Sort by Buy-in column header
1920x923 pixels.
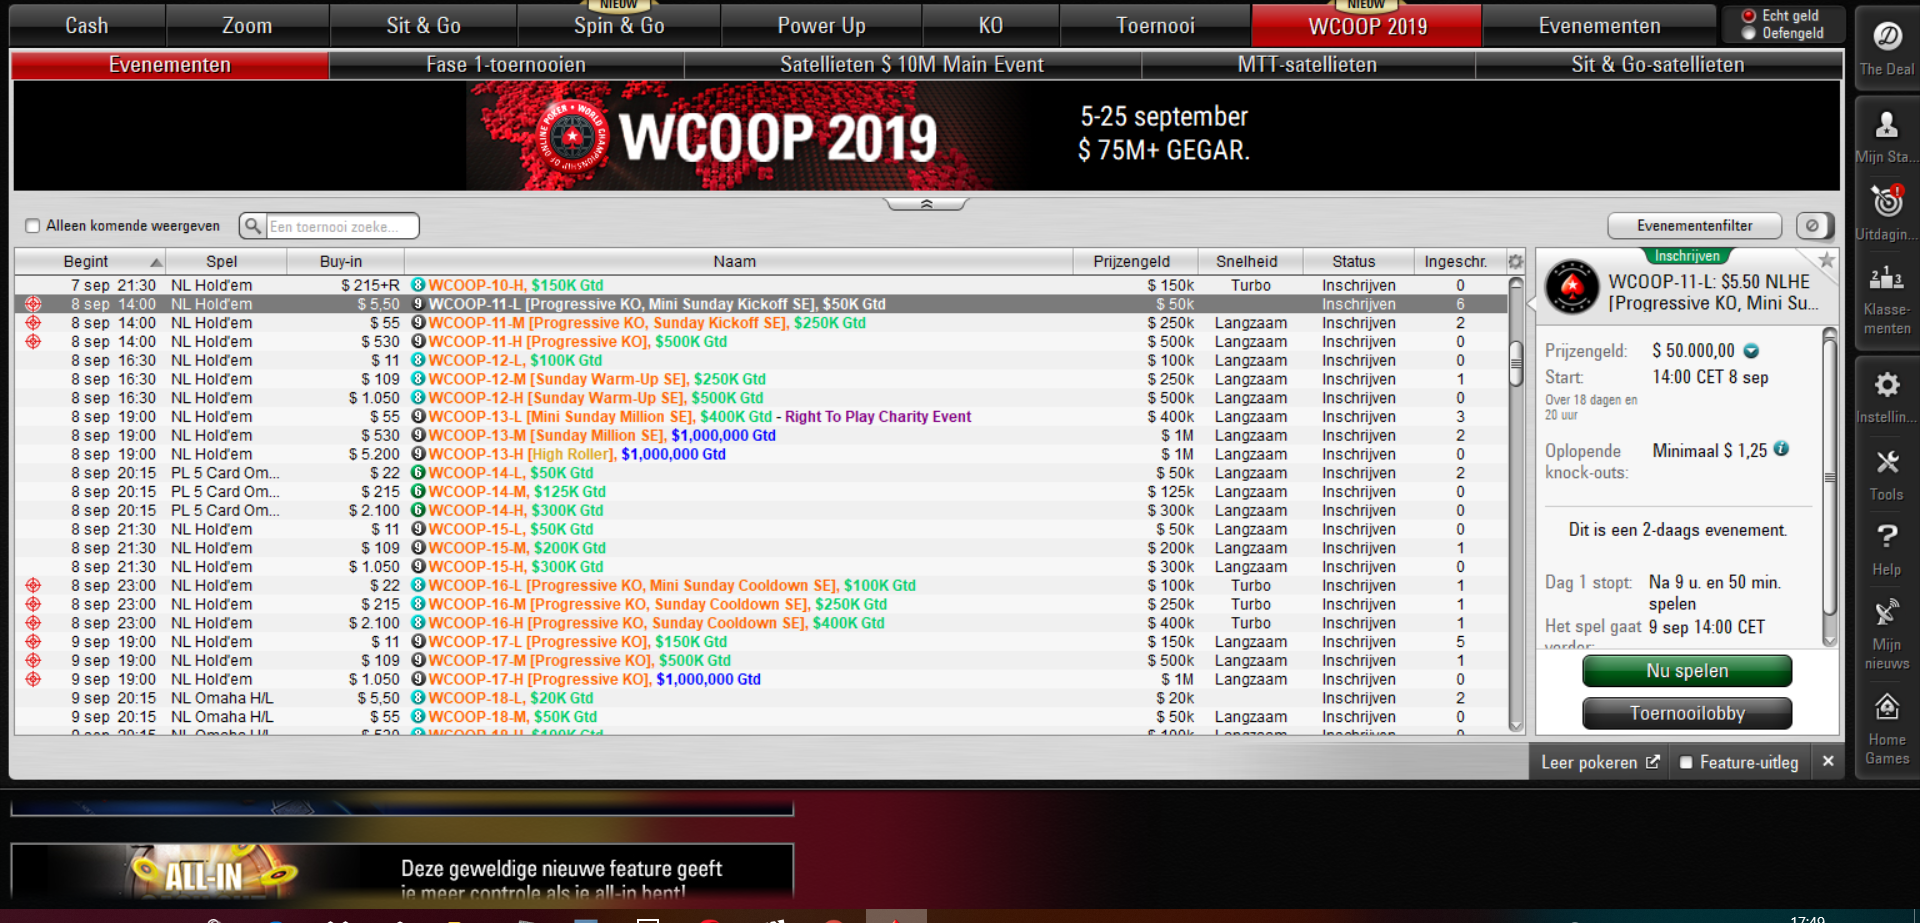tap(345, 262)
